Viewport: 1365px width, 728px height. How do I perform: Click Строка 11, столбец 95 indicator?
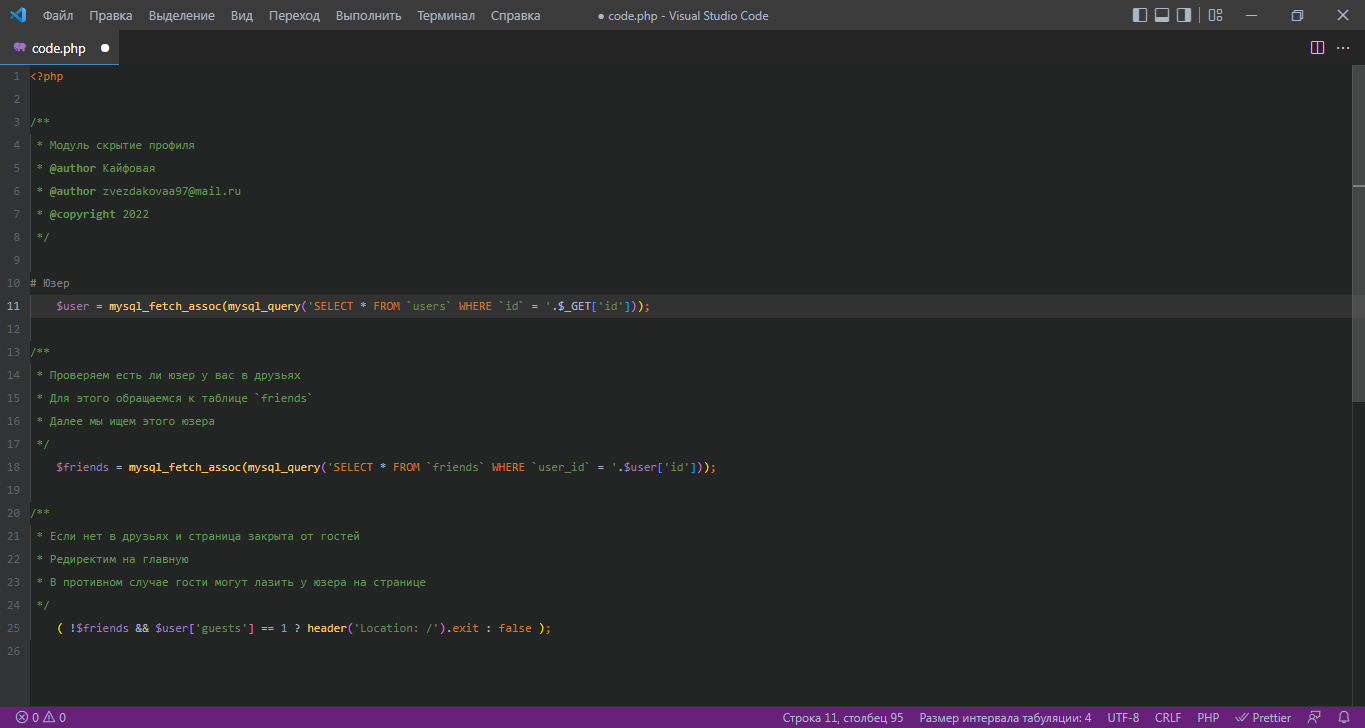pos(843,717)
